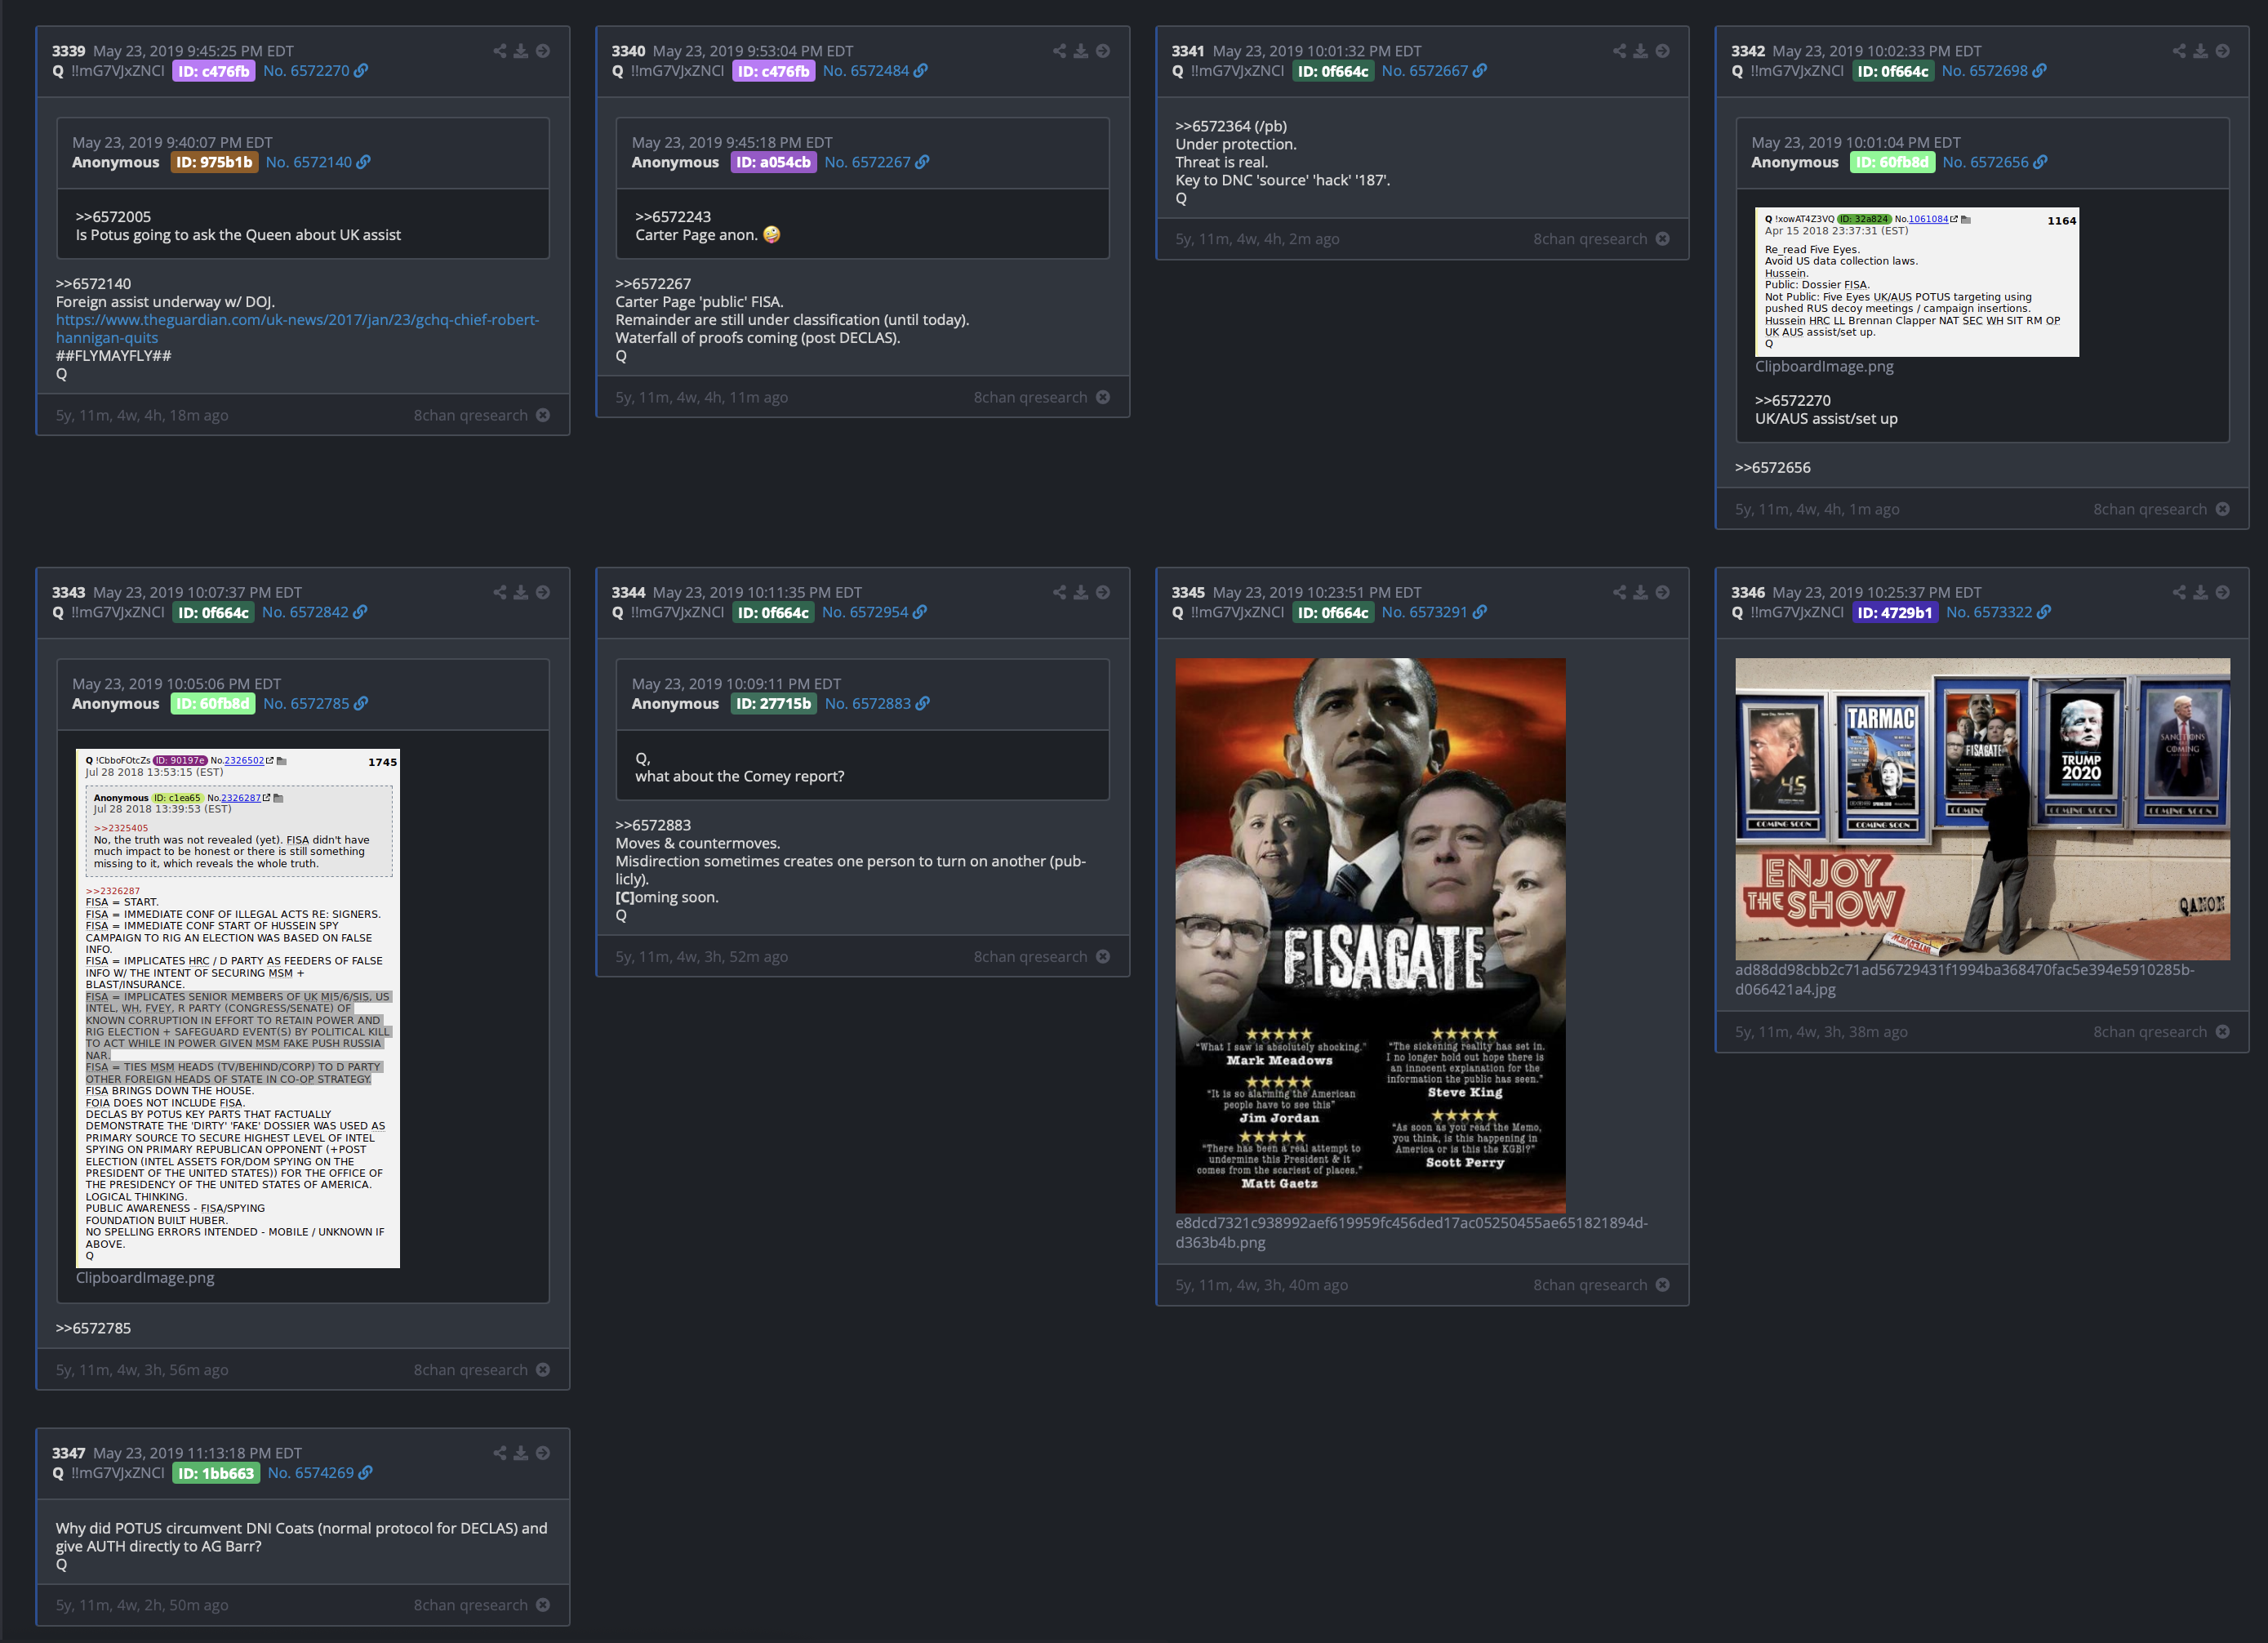The image size is (2268, 1643).
Task: Open quoted post link No. 6572656
Action: coord(1986,162)
